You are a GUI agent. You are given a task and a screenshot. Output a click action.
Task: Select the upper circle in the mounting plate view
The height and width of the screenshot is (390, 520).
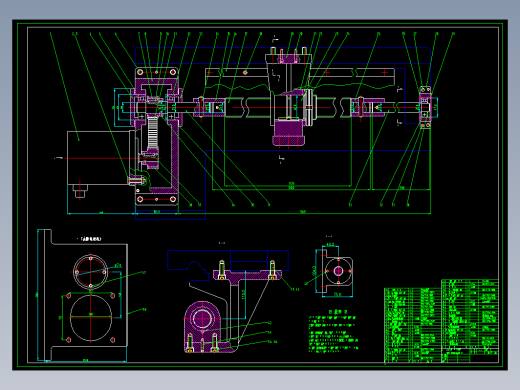tap(91, 271)
